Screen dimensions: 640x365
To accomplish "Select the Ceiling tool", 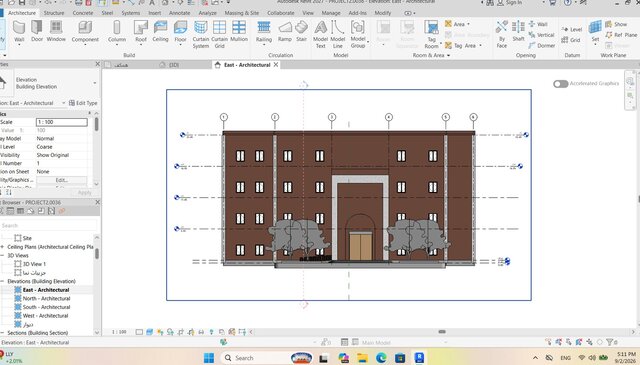I will [x=160, y=31].
